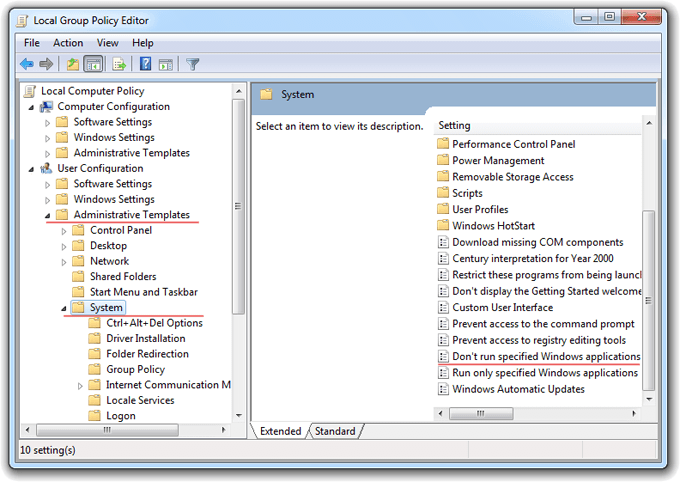Click the Century interpretation policy icon
The width and height of the screenshot is (680, 482).
(443, 259)
